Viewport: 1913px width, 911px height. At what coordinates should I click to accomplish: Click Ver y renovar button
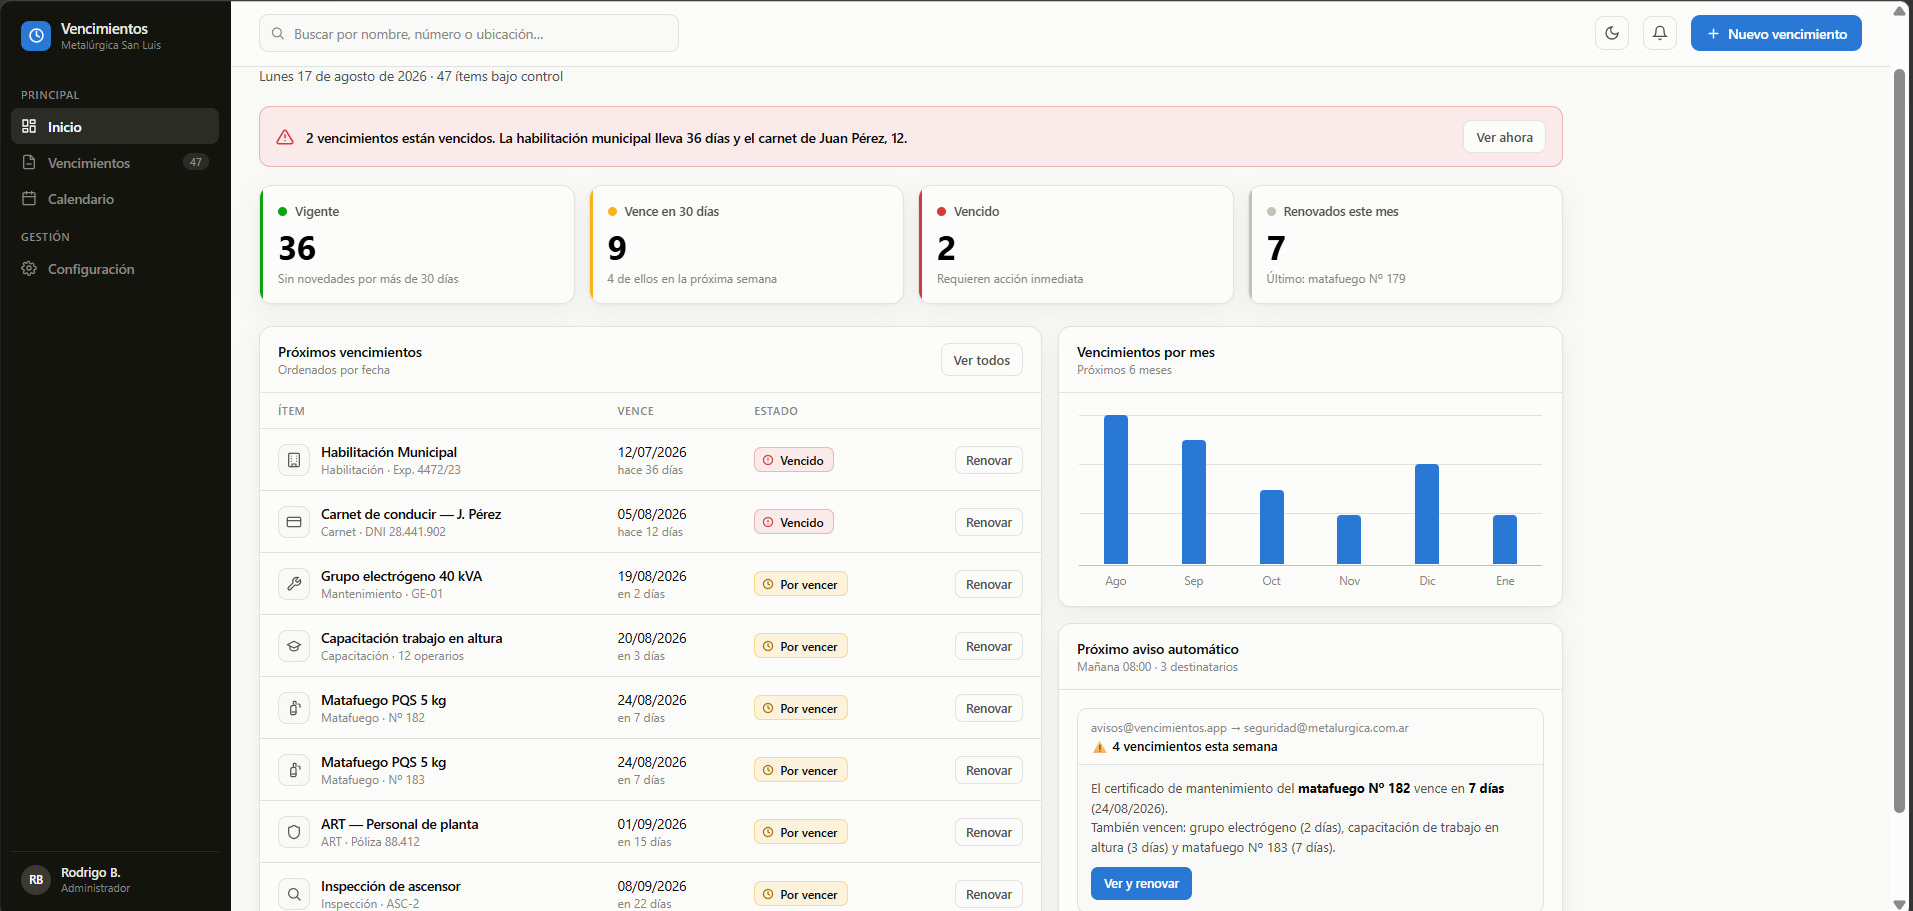point(1141,883)
